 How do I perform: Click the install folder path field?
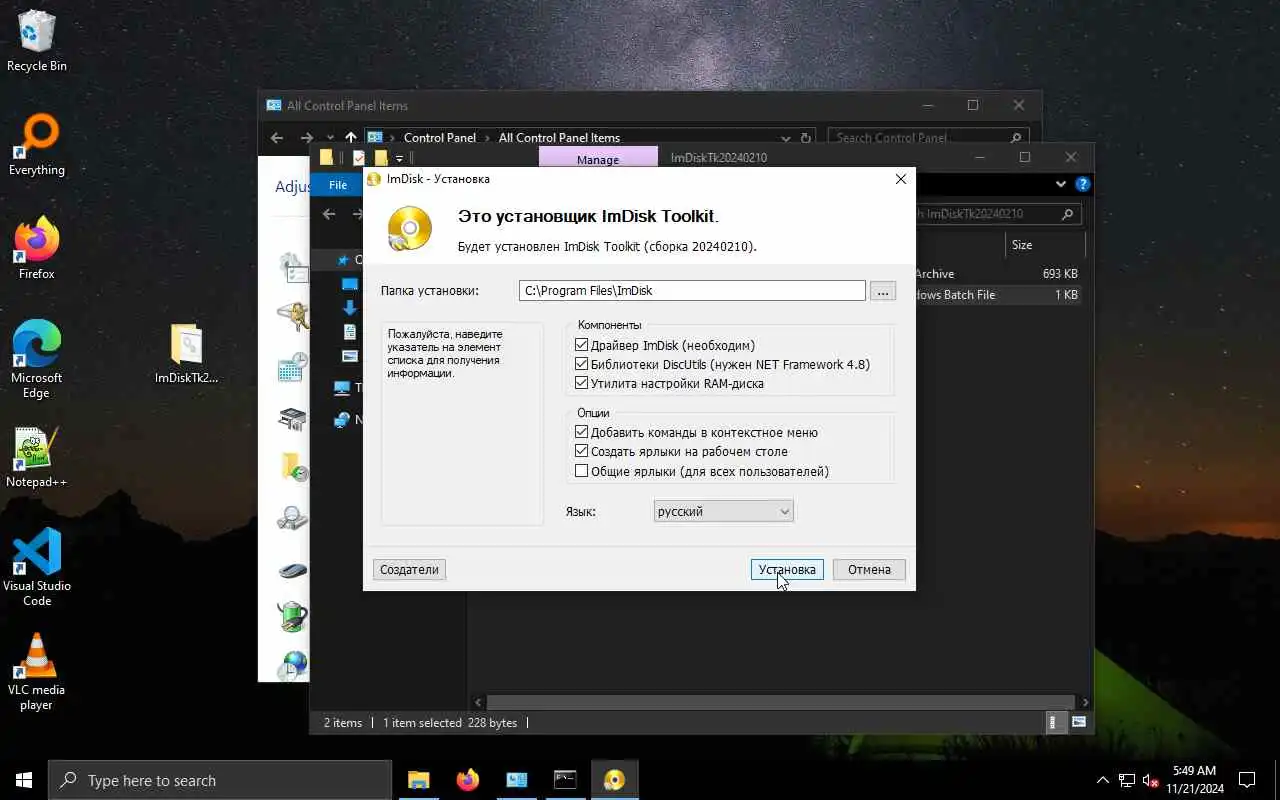[x=692, y=291]
